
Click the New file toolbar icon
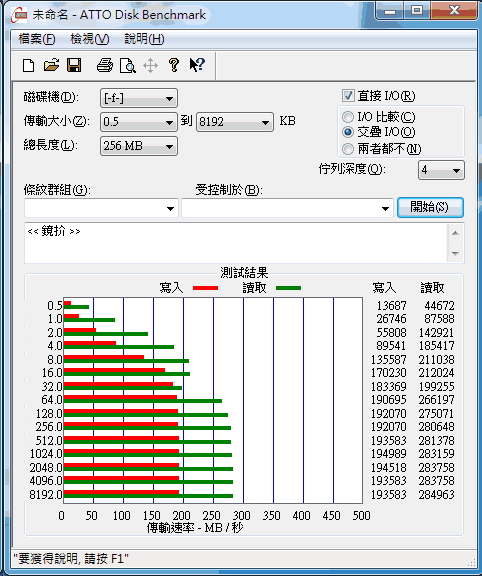point(28,66)
